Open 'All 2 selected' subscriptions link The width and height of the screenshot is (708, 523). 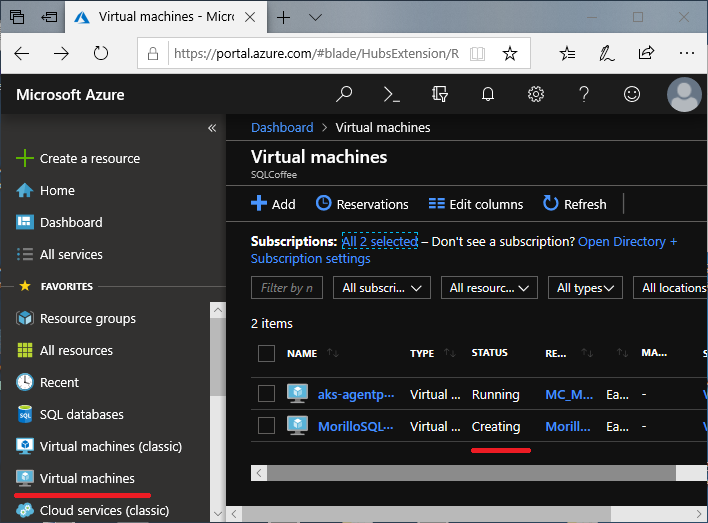380,241
